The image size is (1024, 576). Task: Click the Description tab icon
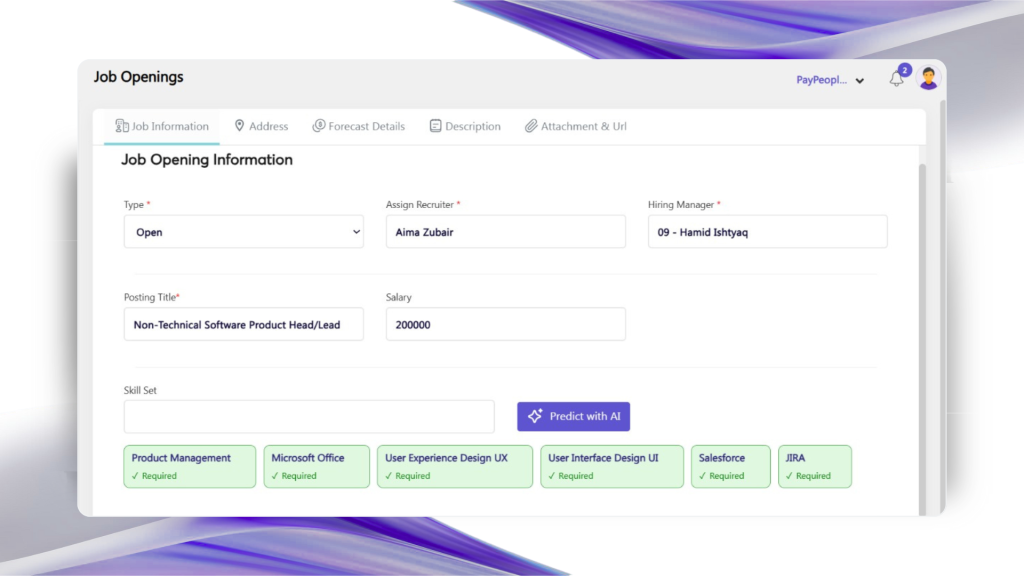point(435,126)
